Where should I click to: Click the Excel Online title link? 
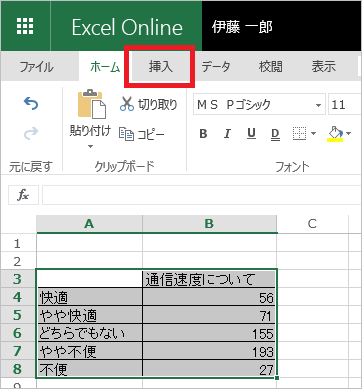[x=127, y=27]
